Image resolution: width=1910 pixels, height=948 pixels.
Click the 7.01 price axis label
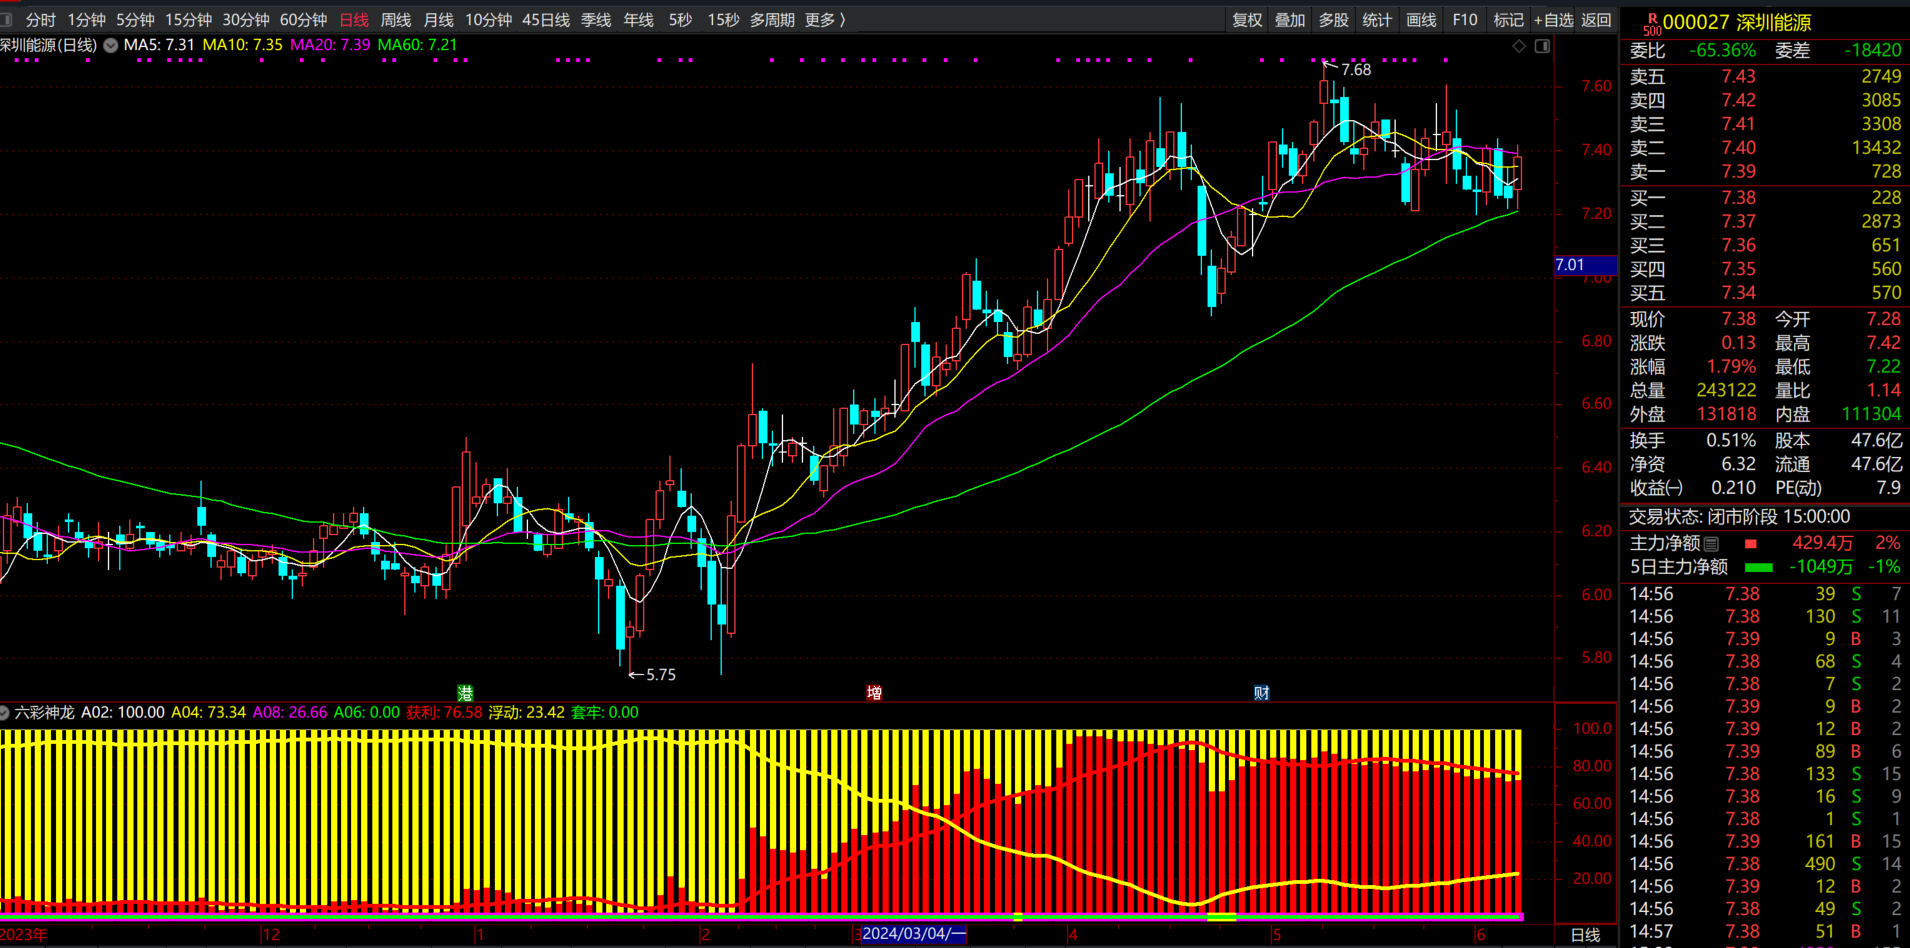pyautogui.click(x=1585, y=265)
